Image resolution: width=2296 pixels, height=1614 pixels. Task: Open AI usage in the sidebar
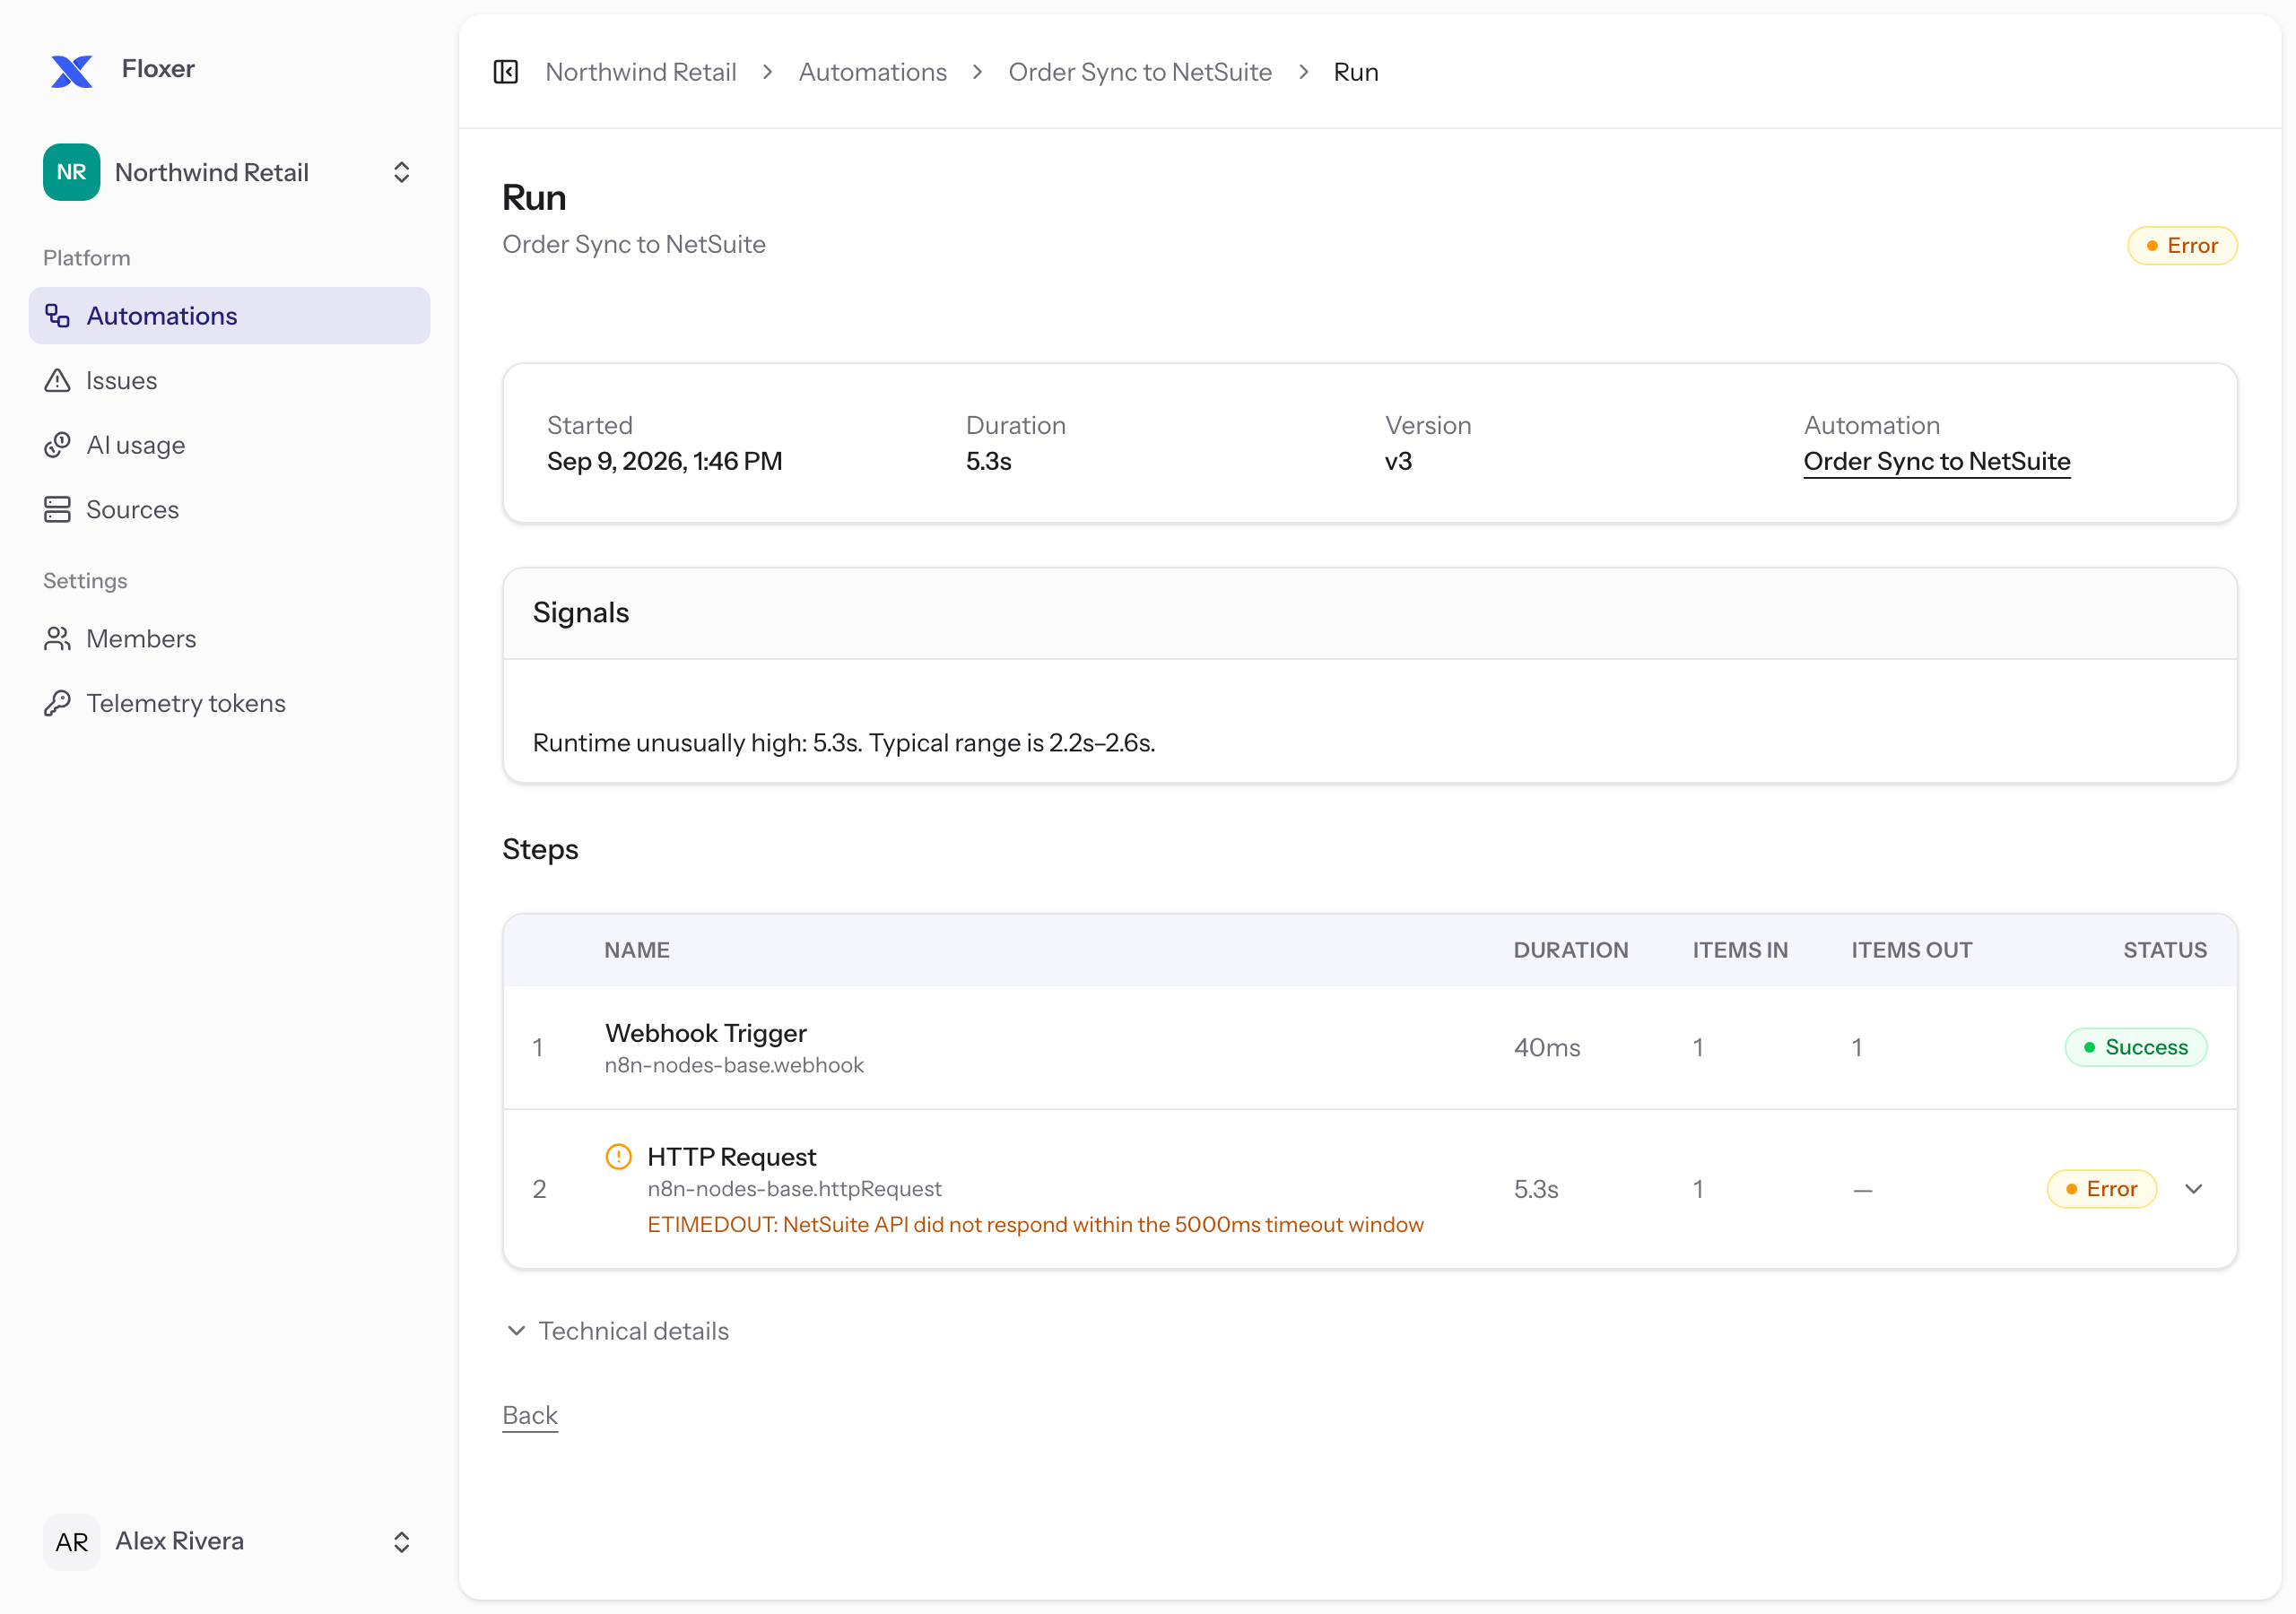click(x=230, y=445)
